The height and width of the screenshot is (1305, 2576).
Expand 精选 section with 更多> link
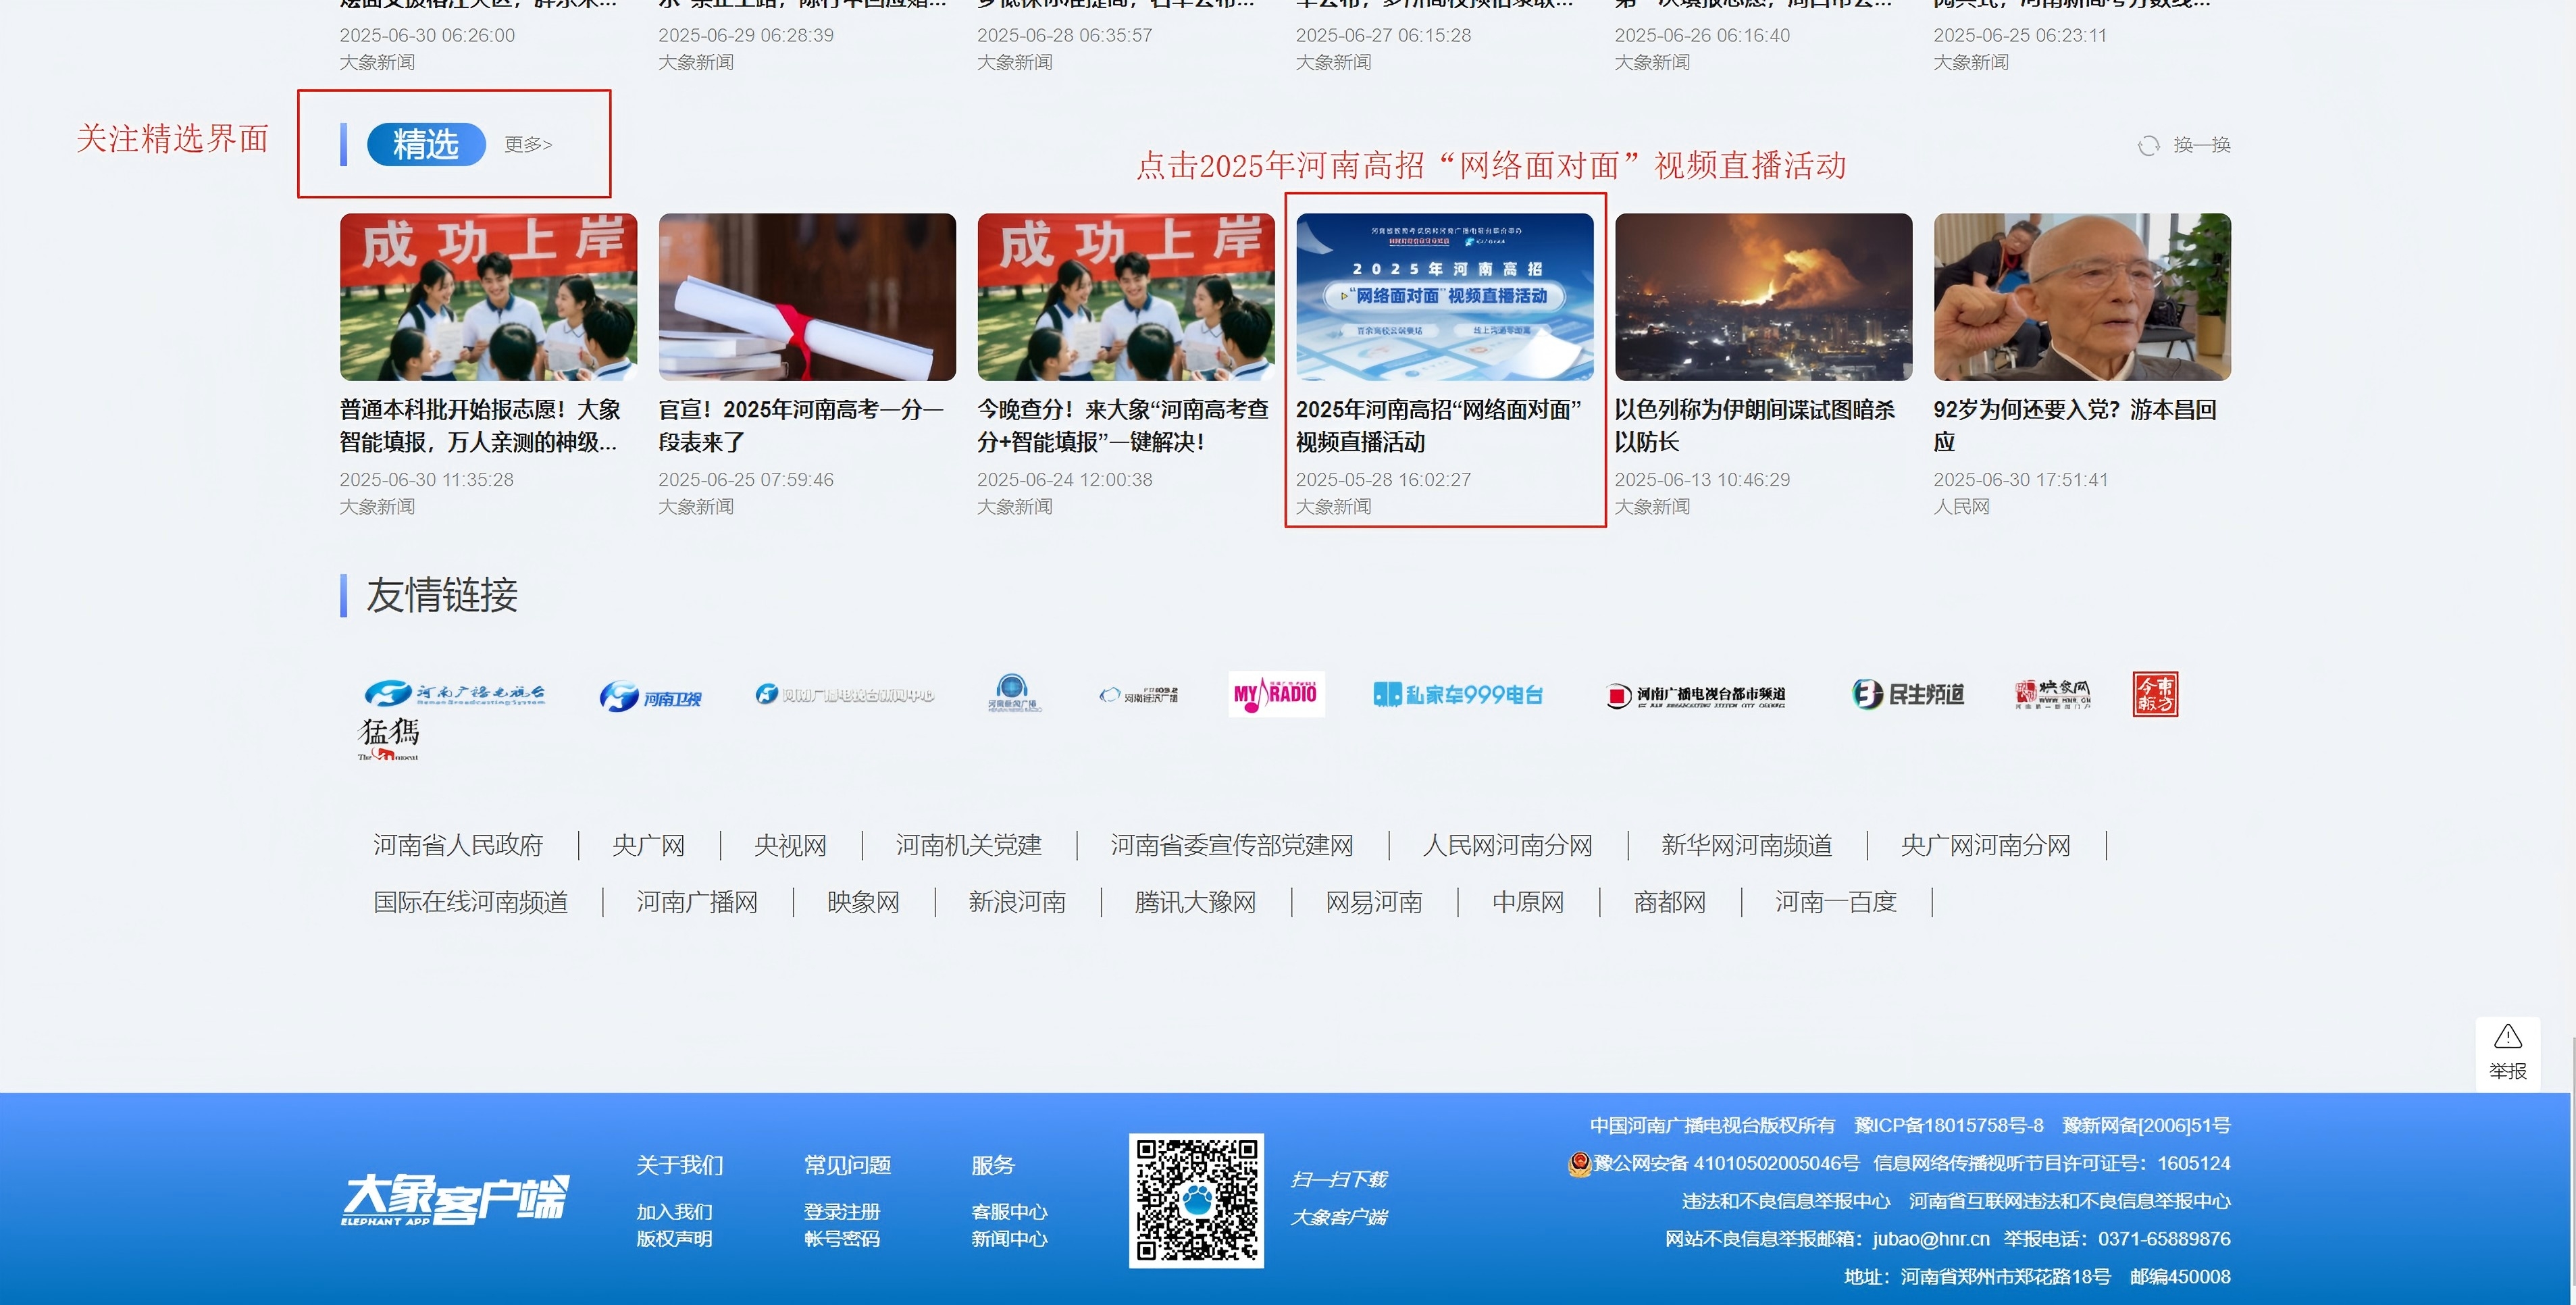528,145
